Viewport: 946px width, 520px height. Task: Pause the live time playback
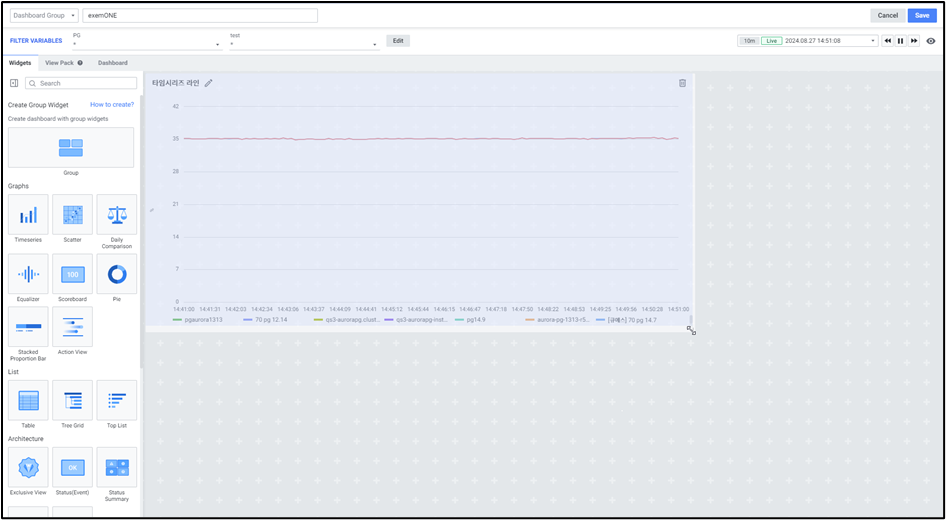[x=900, y=41]
